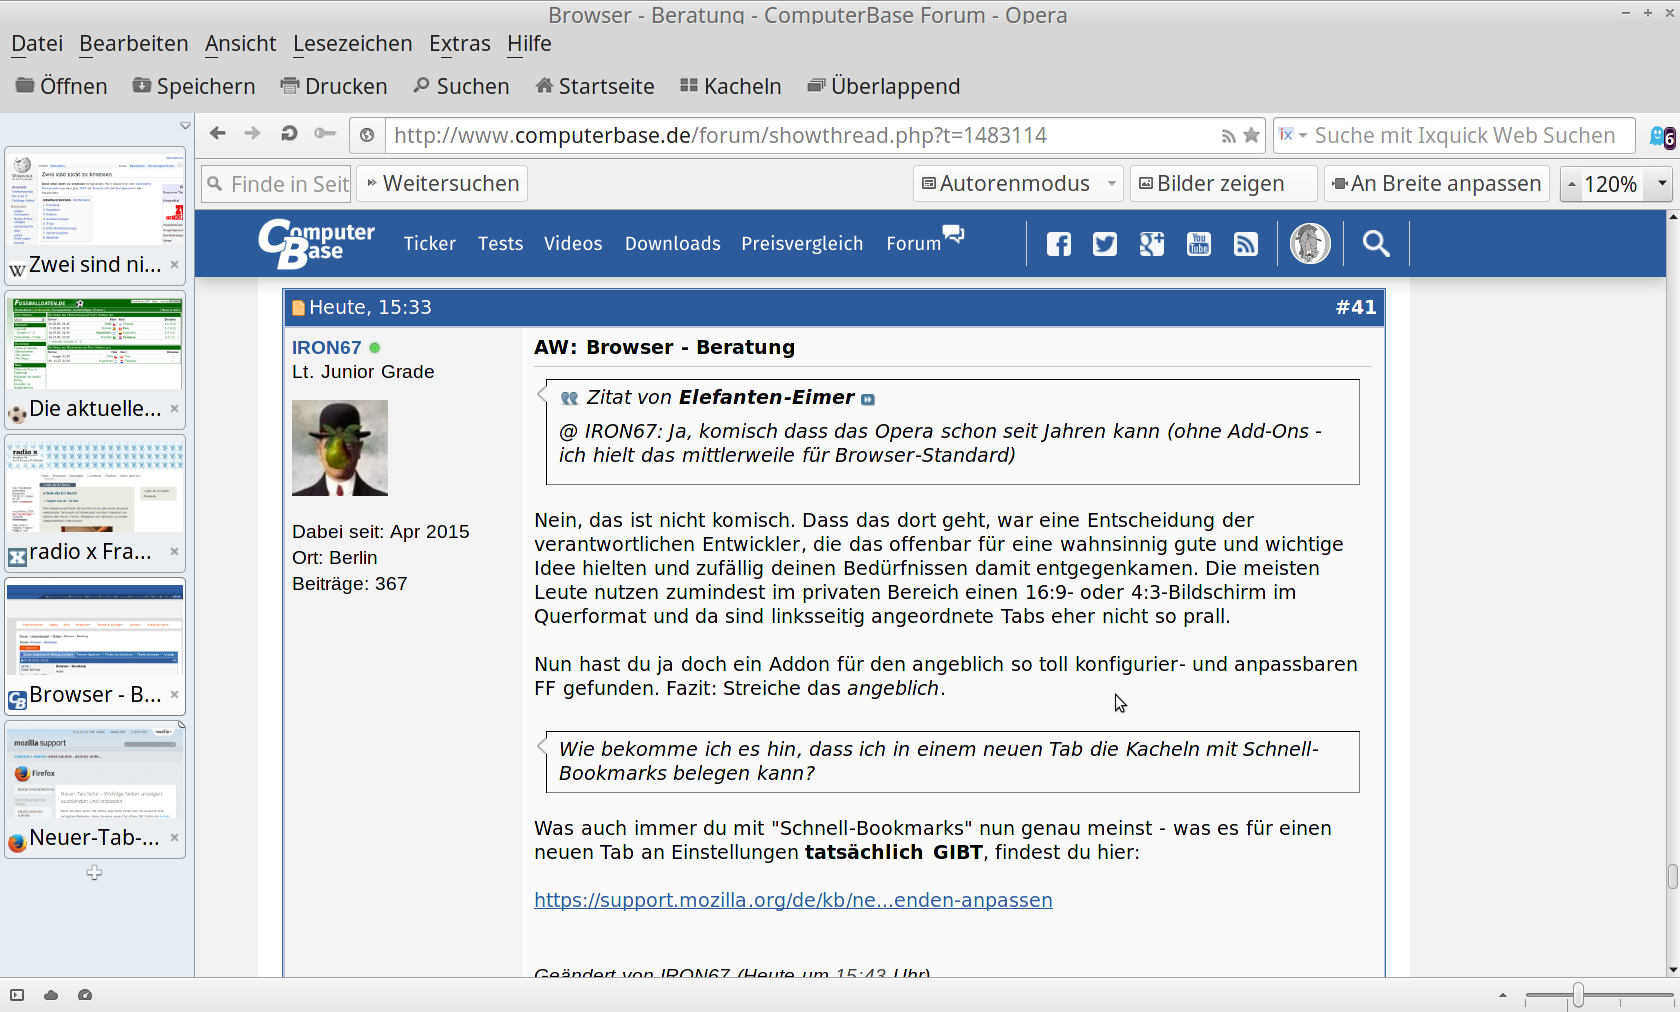Click the Opera Turbo icon in status bar
The image size is (1680, 1012).
[x=85, y=995]
